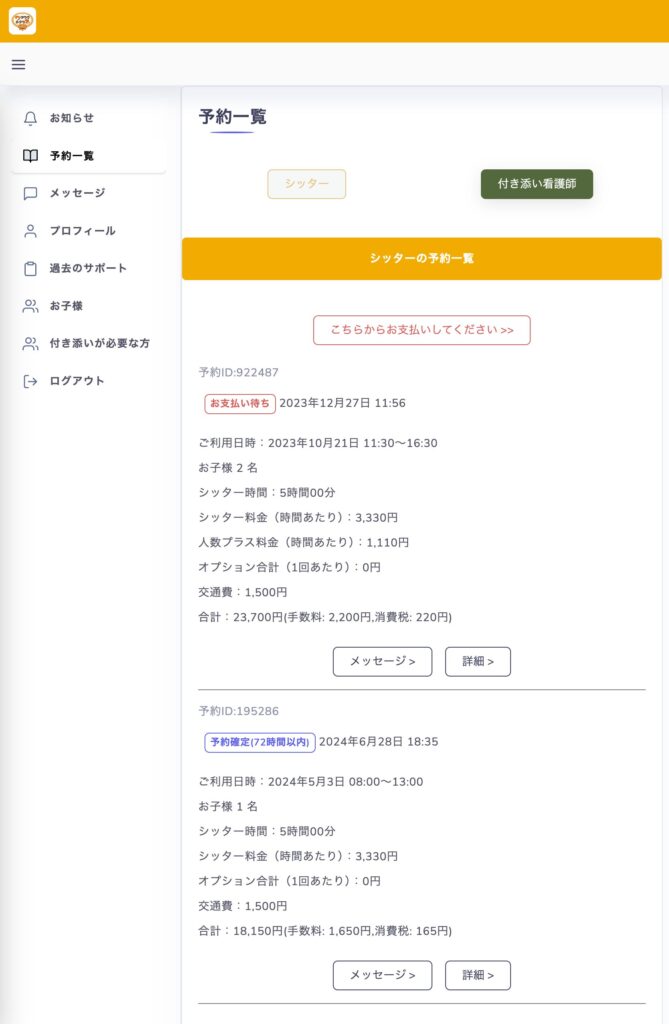Click こちらからお支払いしてください link

[421, 330]
